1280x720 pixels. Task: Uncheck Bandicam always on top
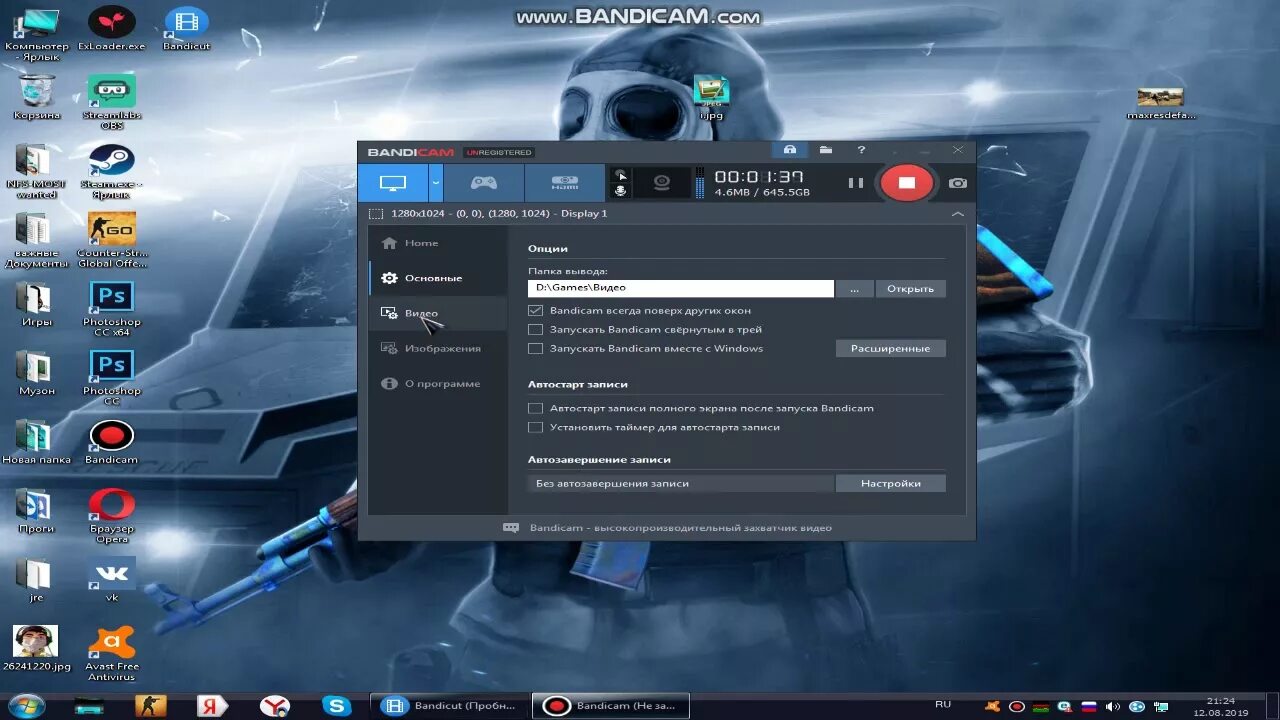[x=536, y=310]
